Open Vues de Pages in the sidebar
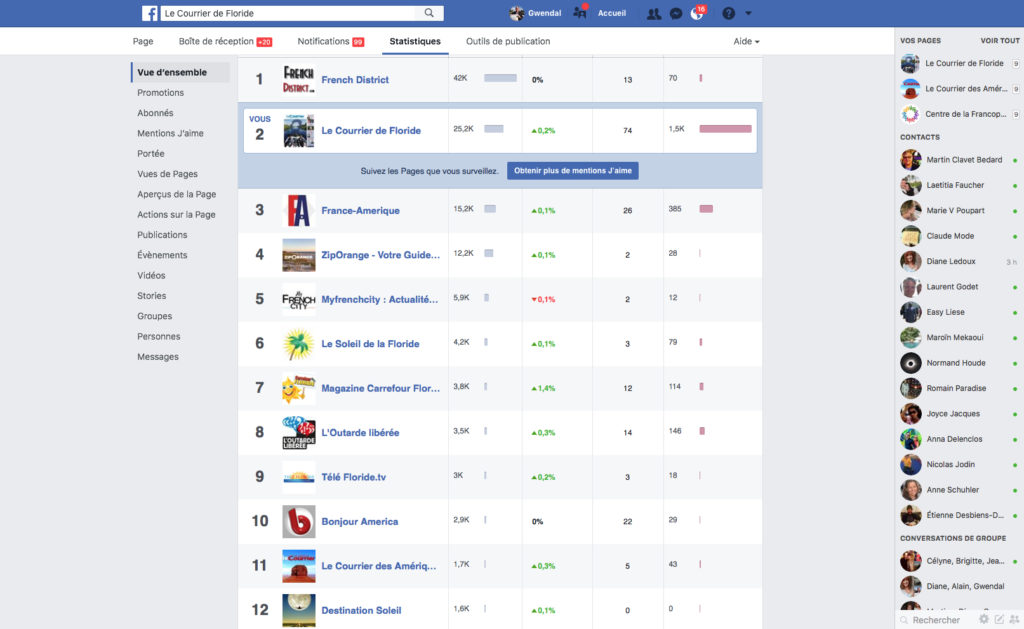This screenshot has width=1024, height=629. pos(167,174)
